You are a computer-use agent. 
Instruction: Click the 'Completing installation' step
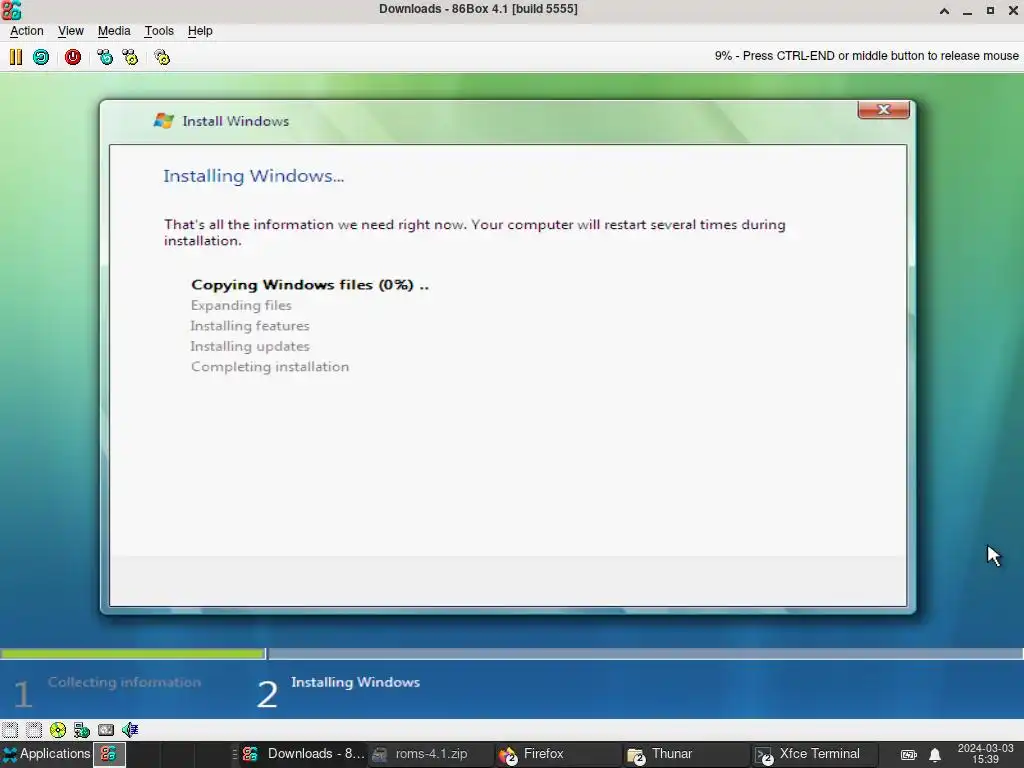click(x=270, y=366)
